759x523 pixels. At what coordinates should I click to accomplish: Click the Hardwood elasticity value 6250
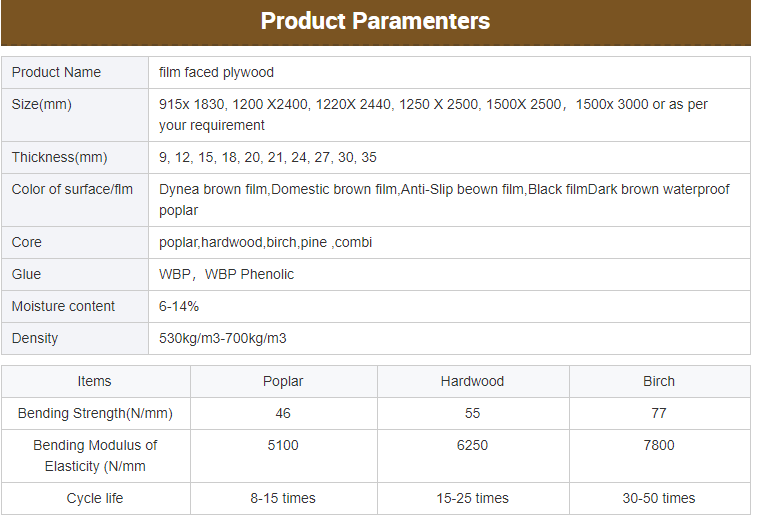(x=472, y=446)
